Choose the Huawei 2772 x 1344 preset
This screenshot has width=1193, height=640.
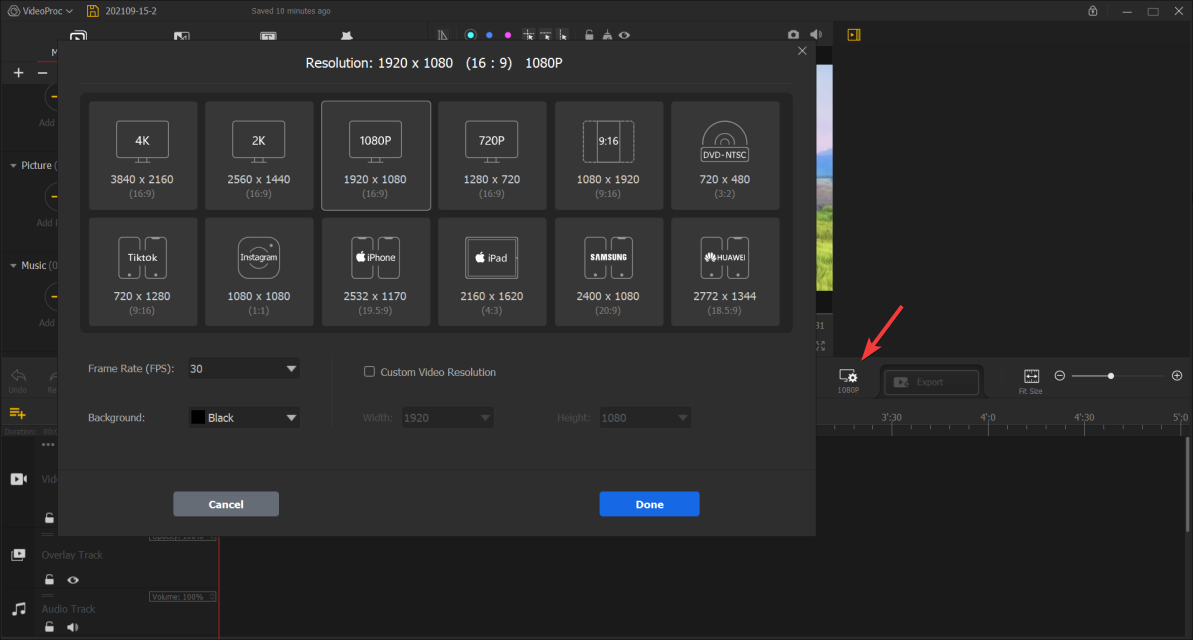pos(725,272)
